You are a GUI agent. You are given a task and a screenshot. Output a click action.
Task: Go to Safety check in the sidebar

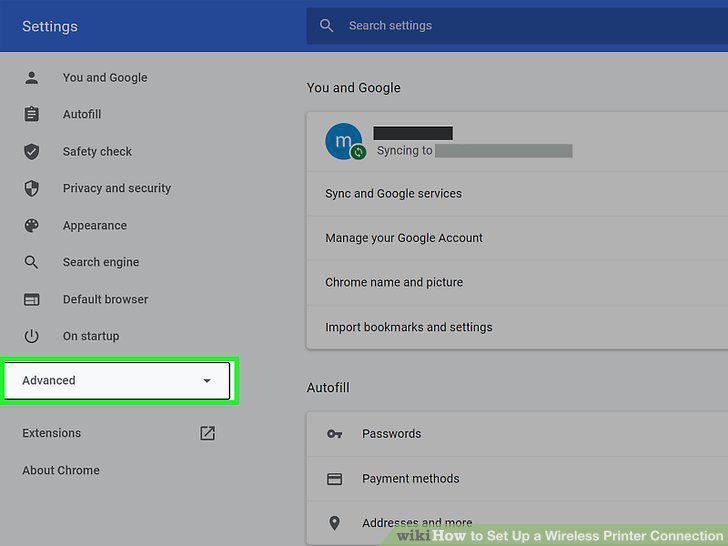[97, 151]
